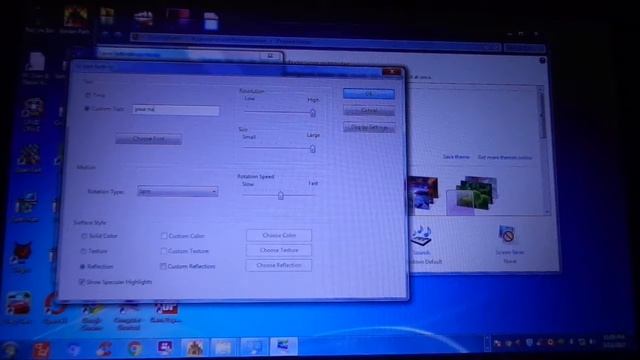Click the custom text input field
Image resolution: width=640 pixels, height=360 pixels.
pos(176,110)
